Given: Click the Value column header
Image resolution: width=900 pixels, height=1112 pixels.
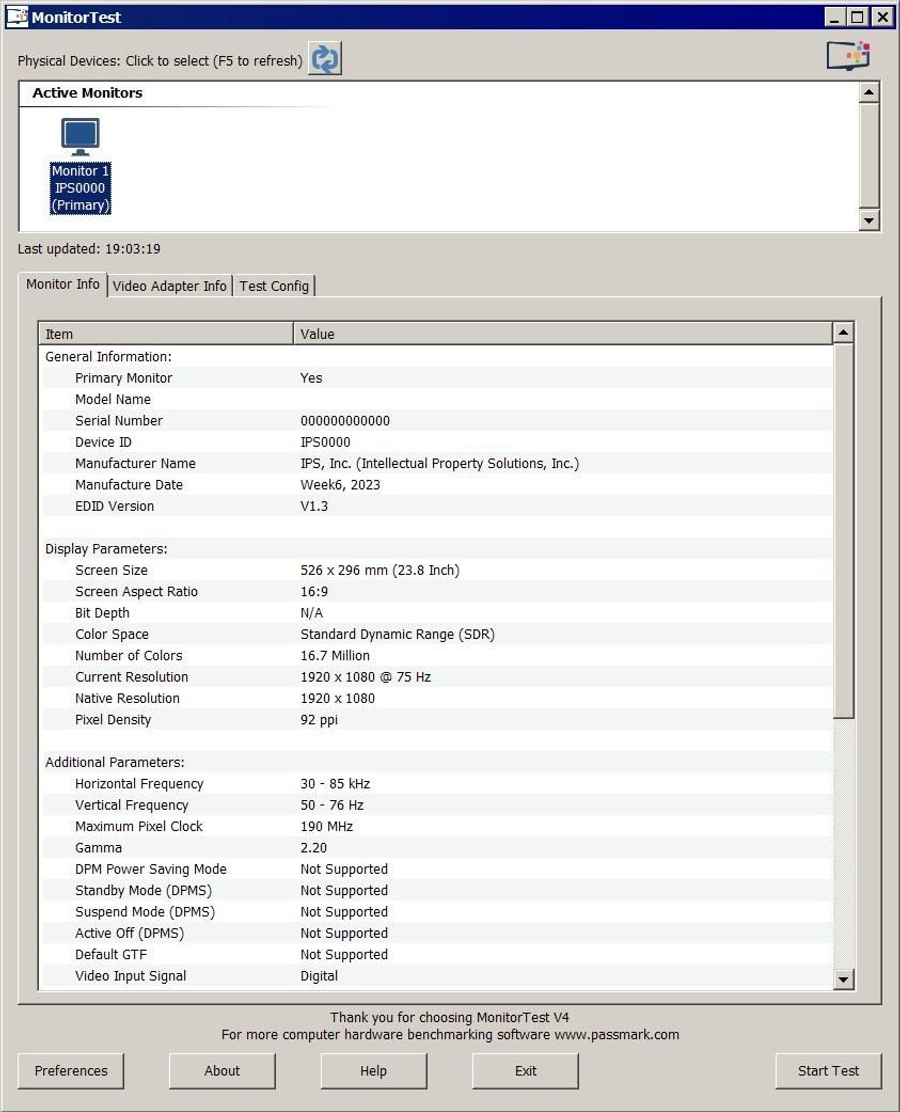Looking at the screenshot, I should [x=562, y=333].
